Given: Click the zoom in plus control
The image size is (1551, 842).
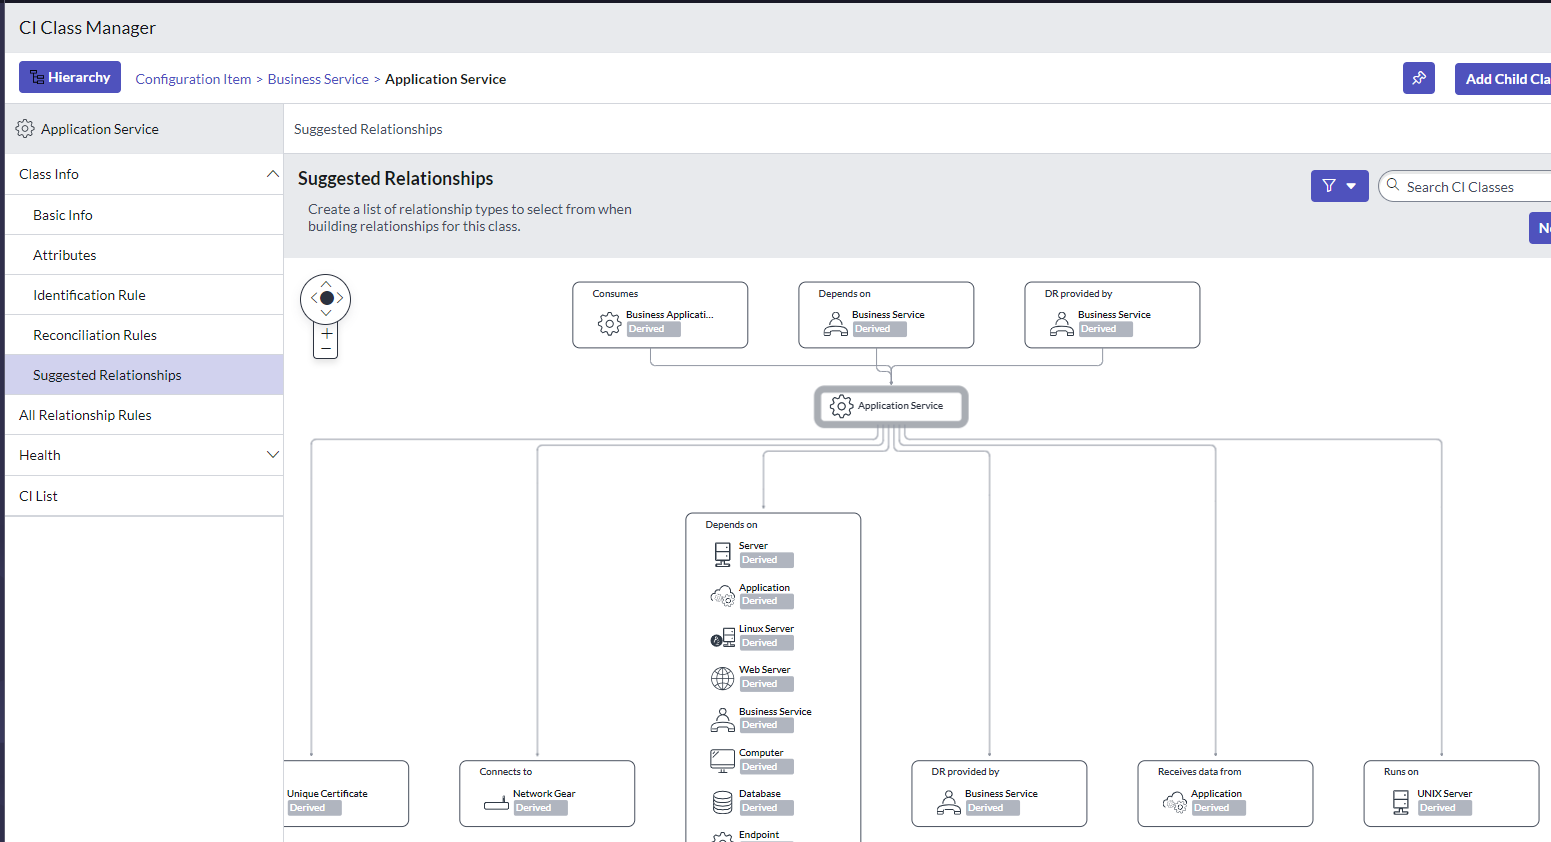Looking at the screenshot, I should [x=325, y=333].
